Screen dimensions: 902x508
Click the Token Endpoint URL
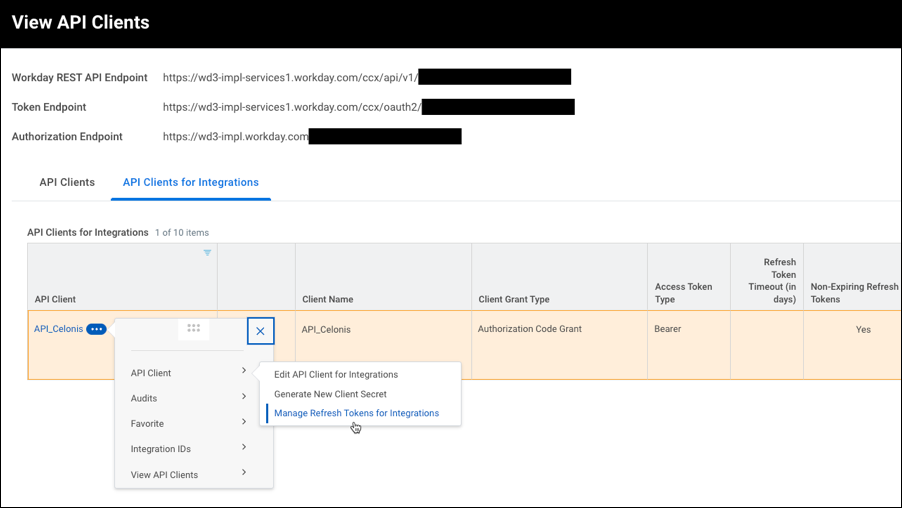[292, 107]
